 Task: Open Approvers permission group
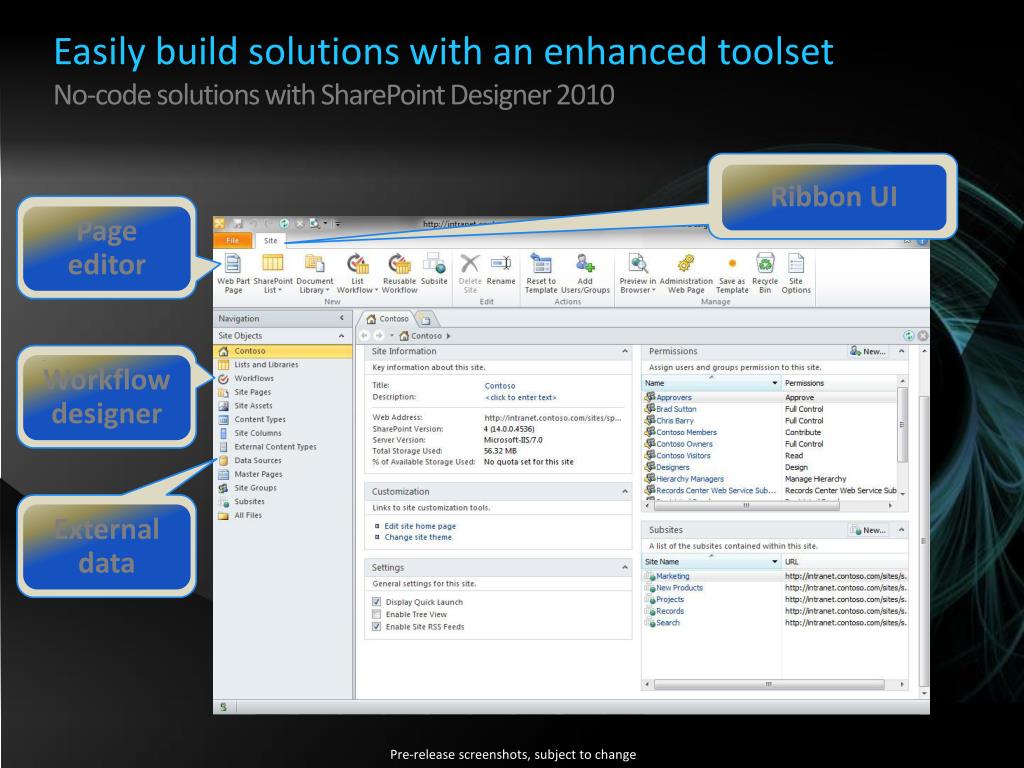673,397
